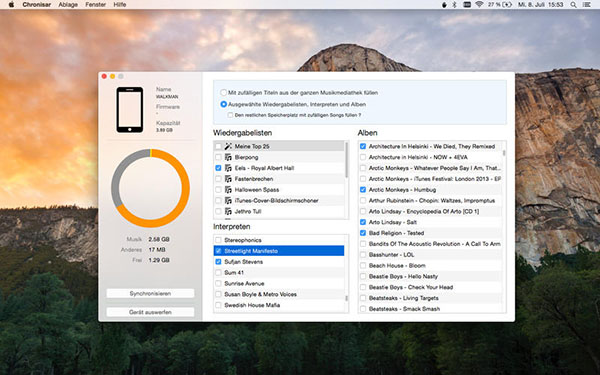Image resolution: width=600 pixels, height=375 pixels.
Task: Click the Musik 2.58 GB storage value
Action: click(x=159, y=239)
